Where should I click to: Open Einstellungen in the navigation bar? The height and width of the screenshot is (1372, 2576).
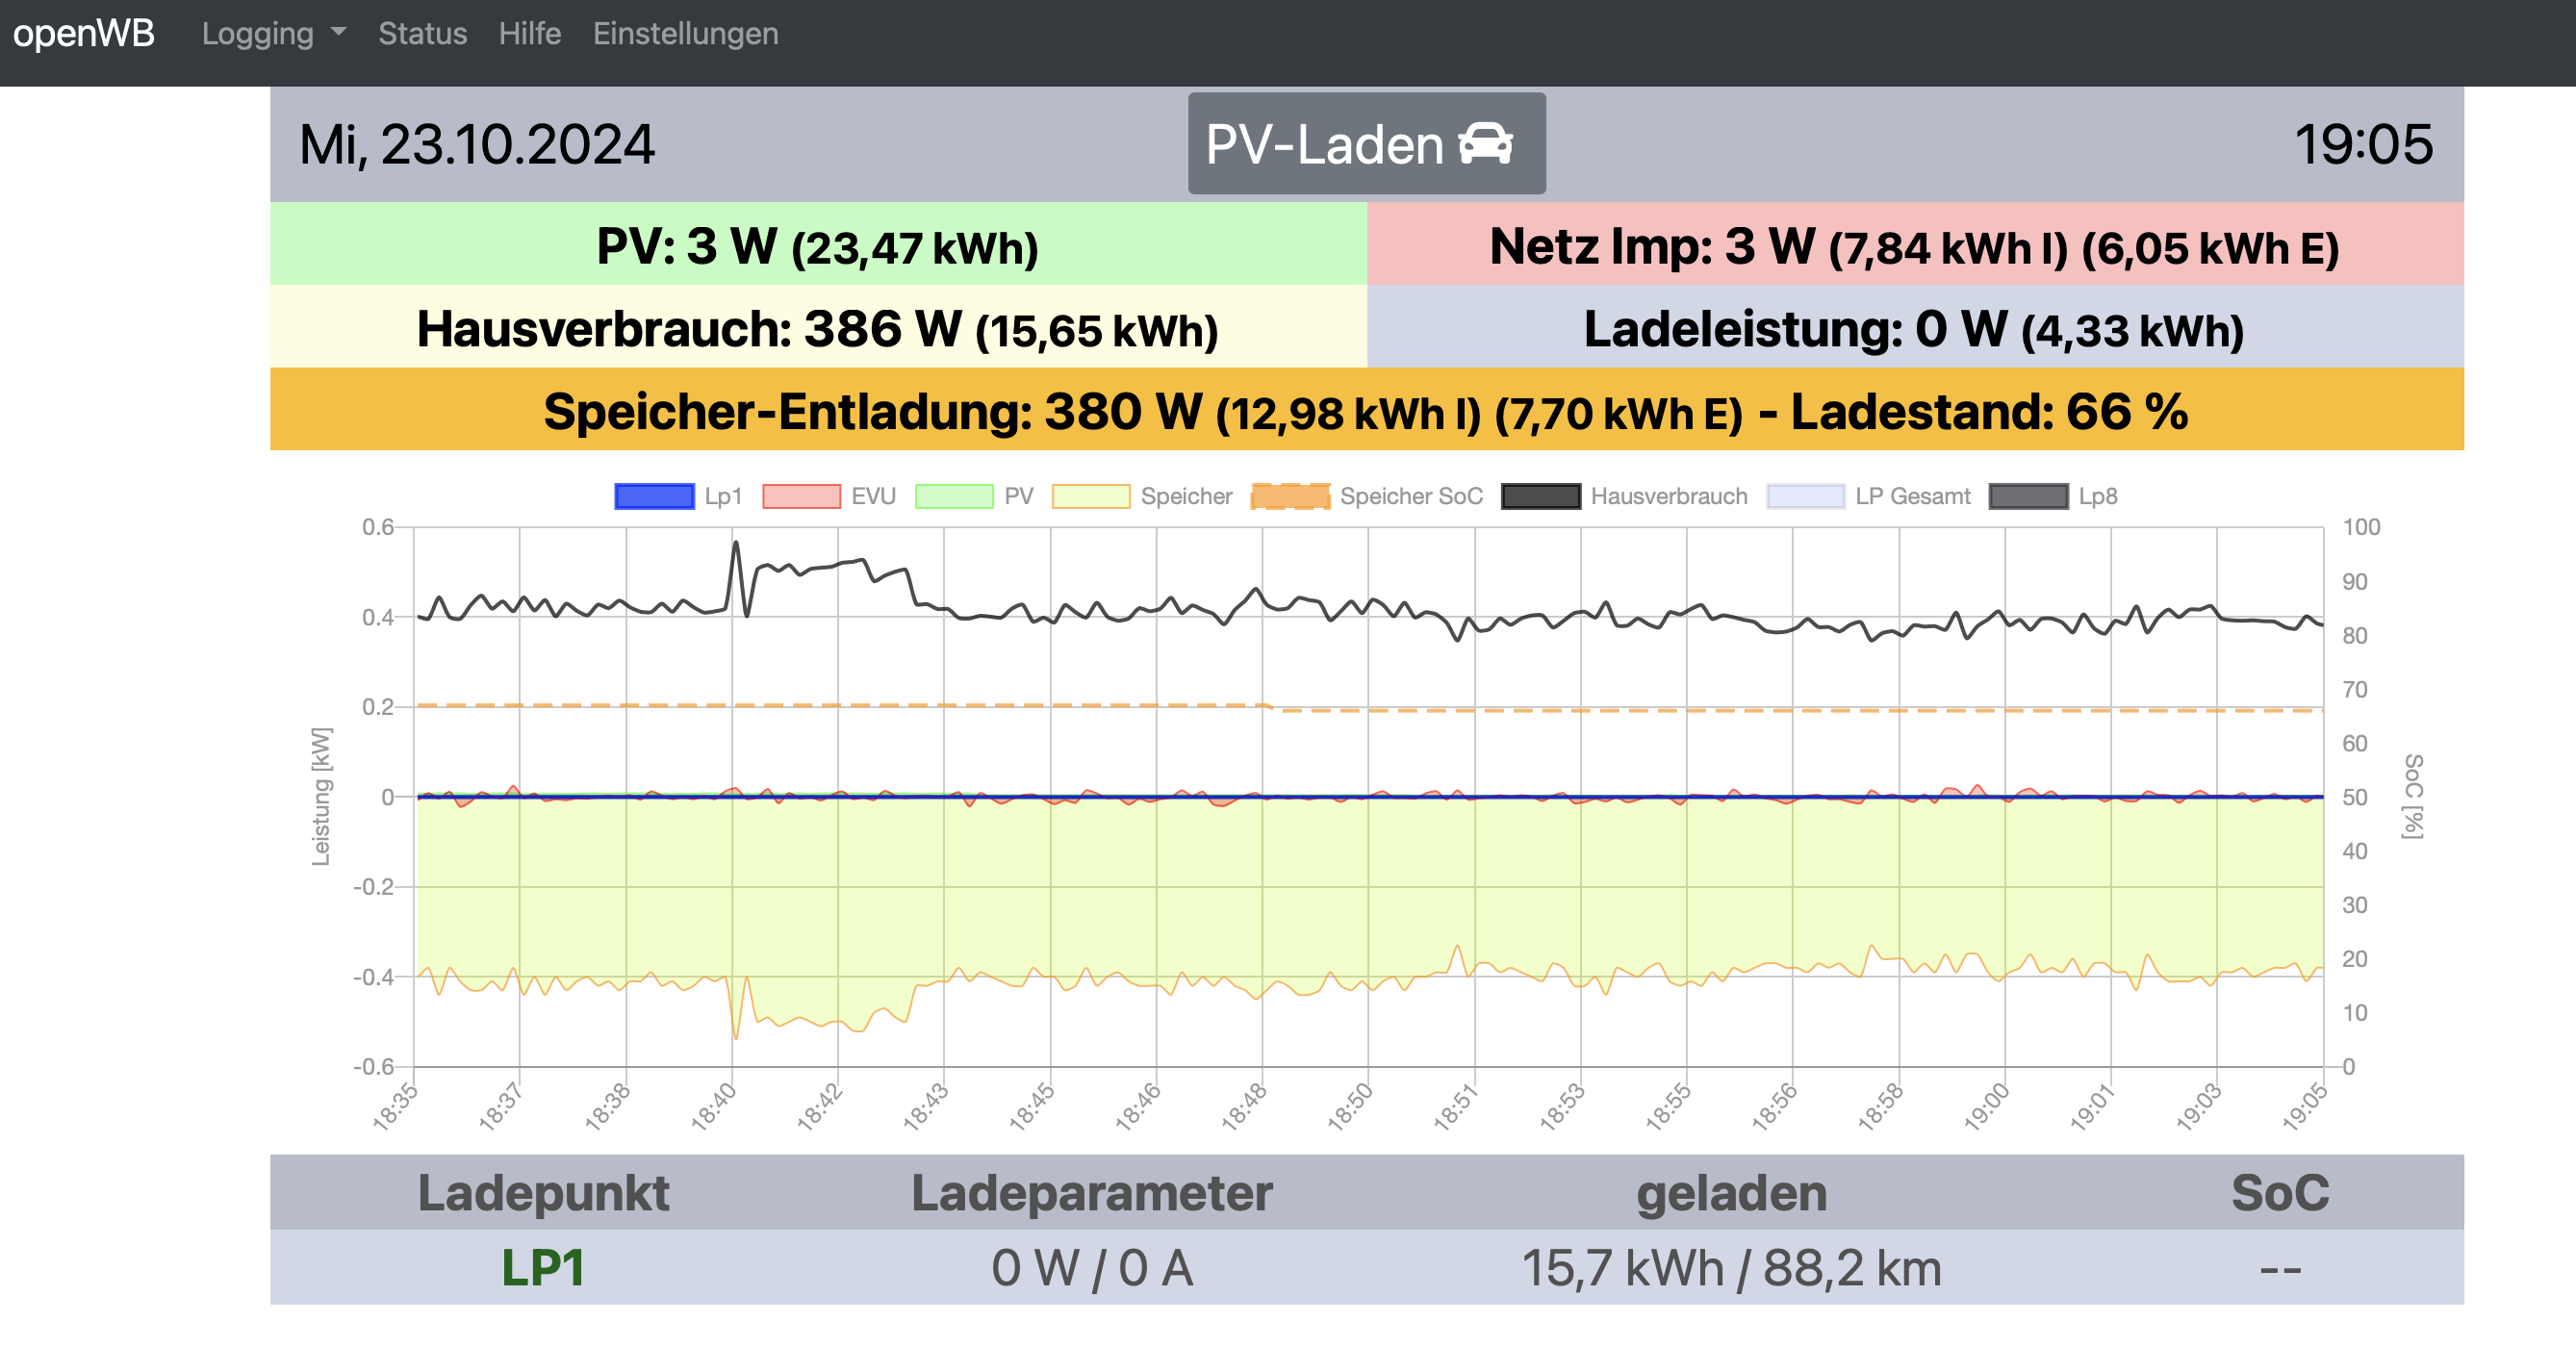tap(685, 34)
